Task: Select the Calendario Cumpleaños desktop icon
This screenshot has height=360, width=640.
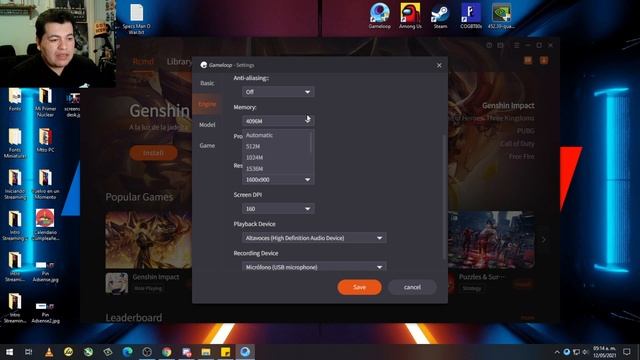Action: 45,224
